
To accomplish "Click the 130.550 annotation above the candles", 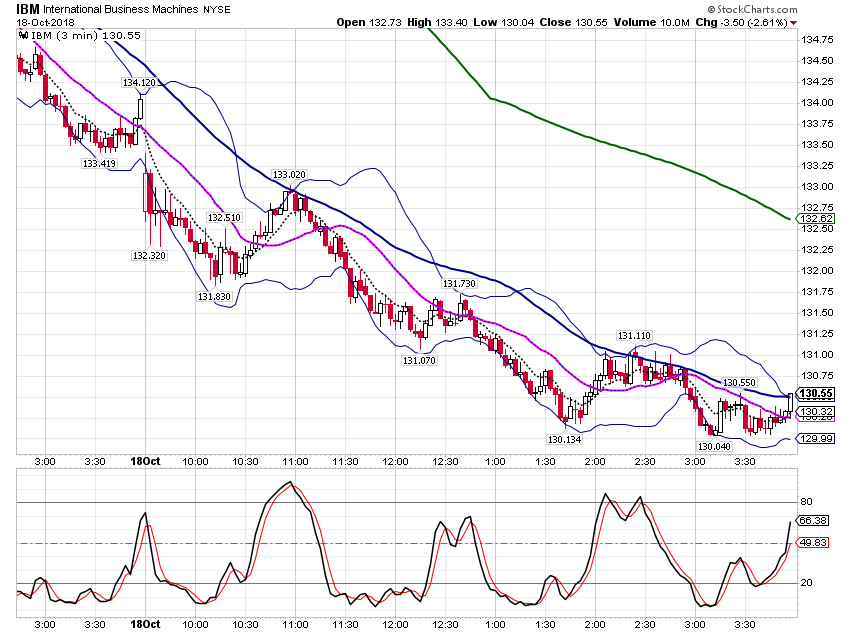I will point(739,383).
